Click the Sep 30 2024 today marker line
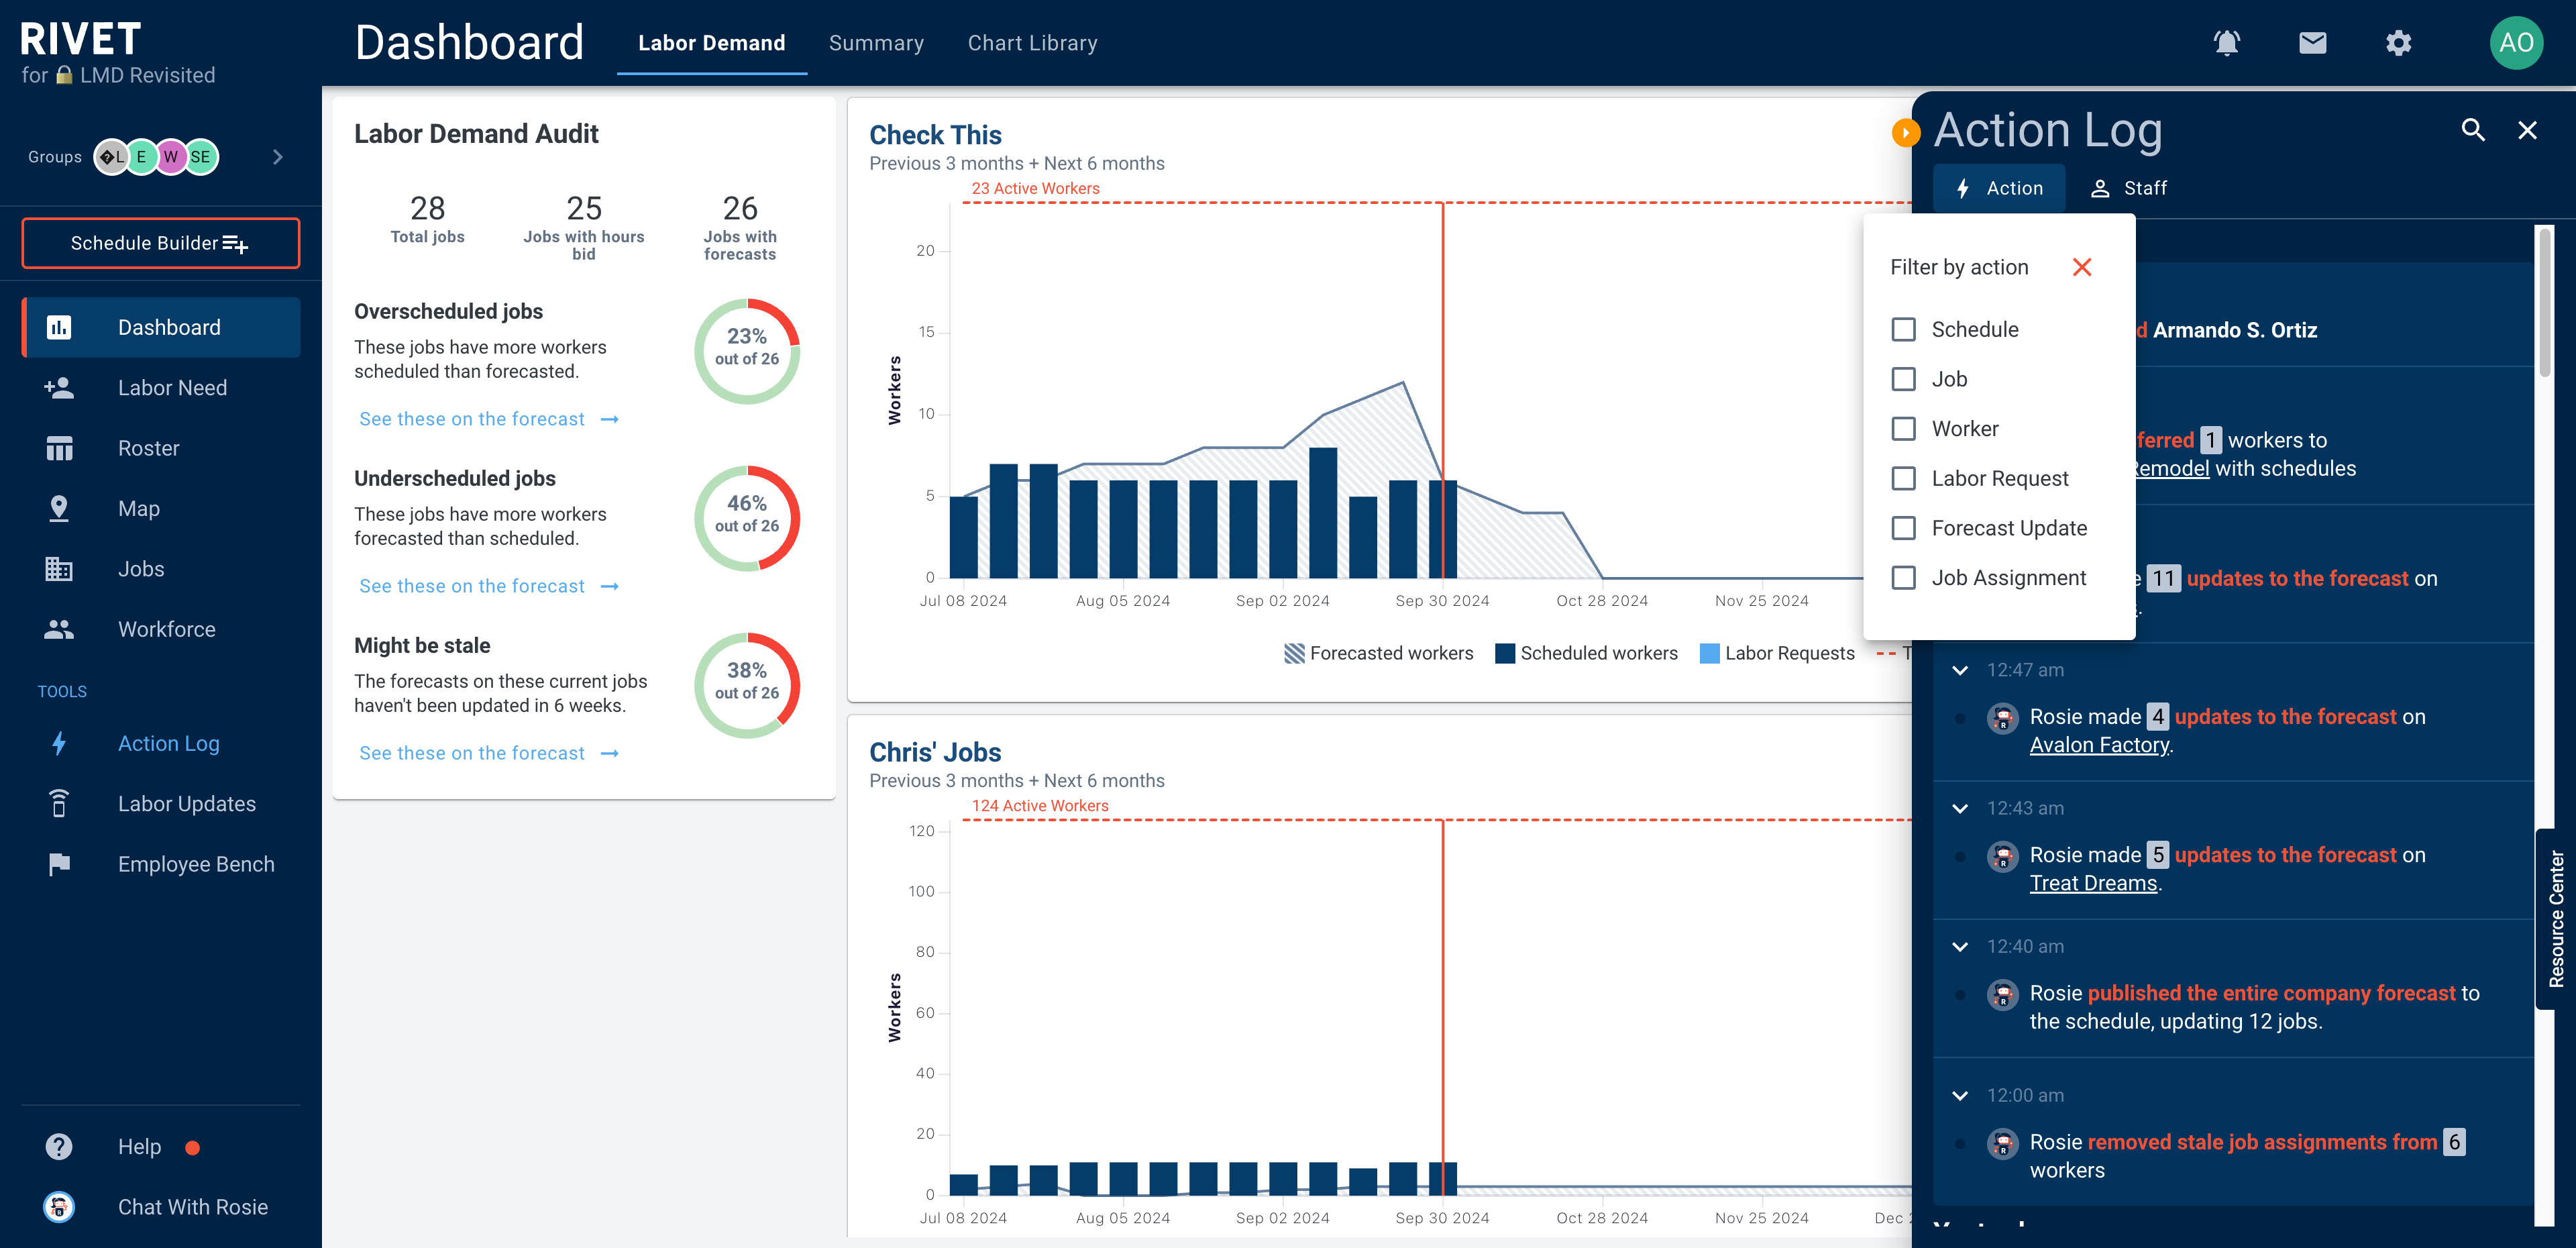 tap(1443, 390)
